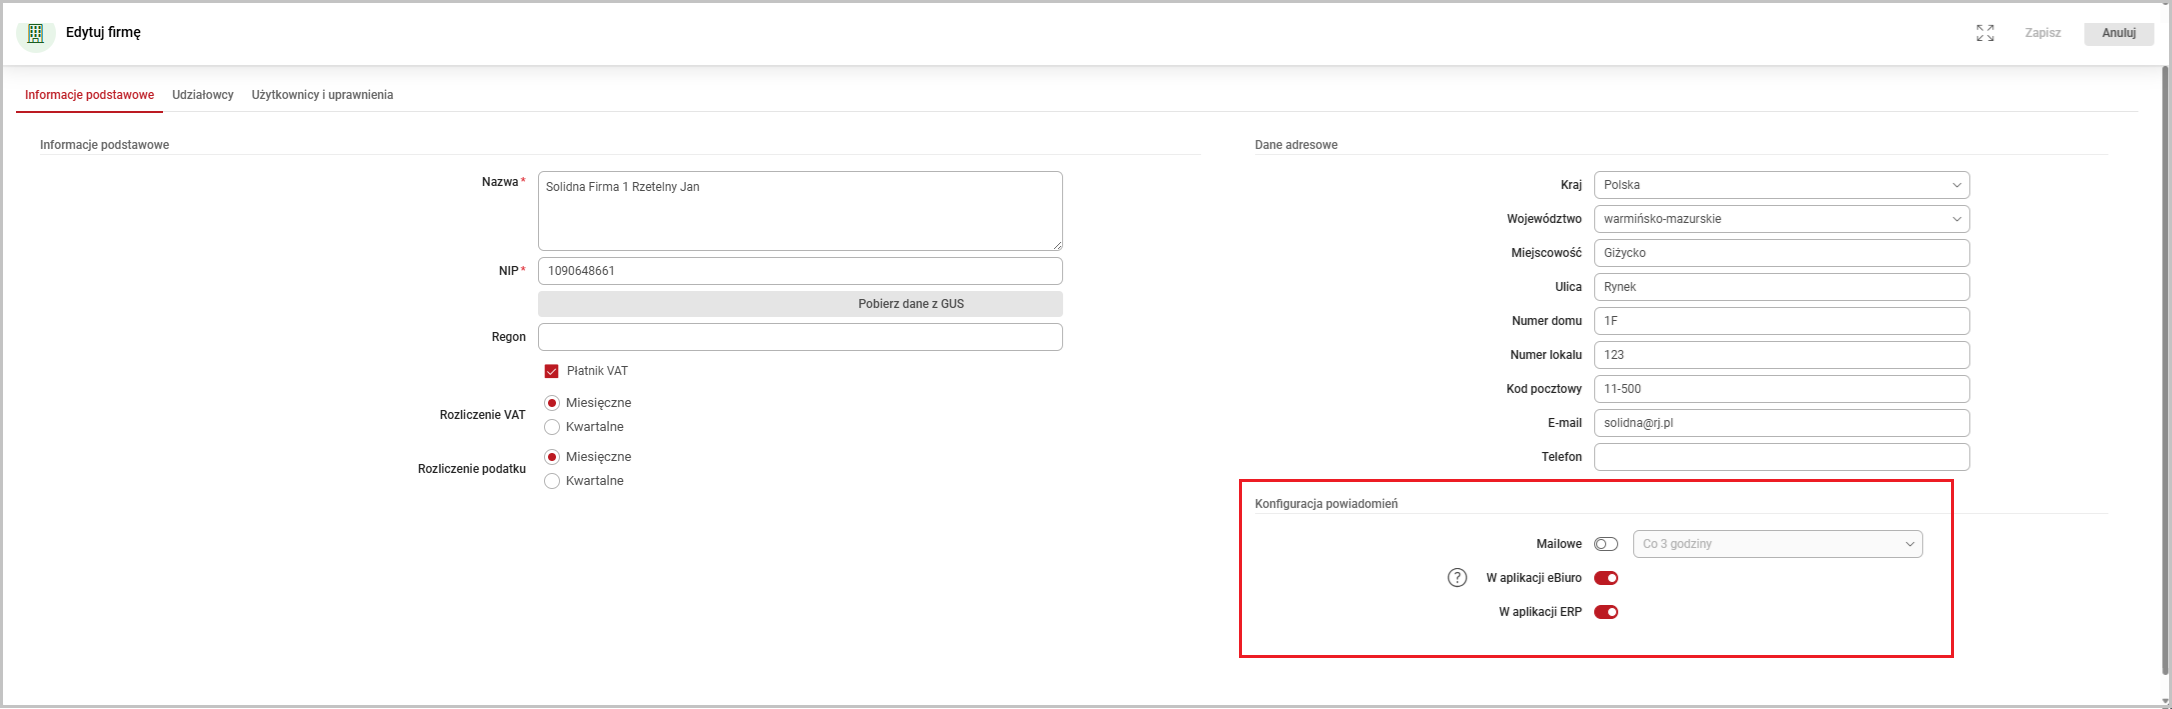The height and width of the screenshot is (709, 2172).
Task: Toggle off W aplikacji eBiuro notifications
Action: coord(1606,578)
